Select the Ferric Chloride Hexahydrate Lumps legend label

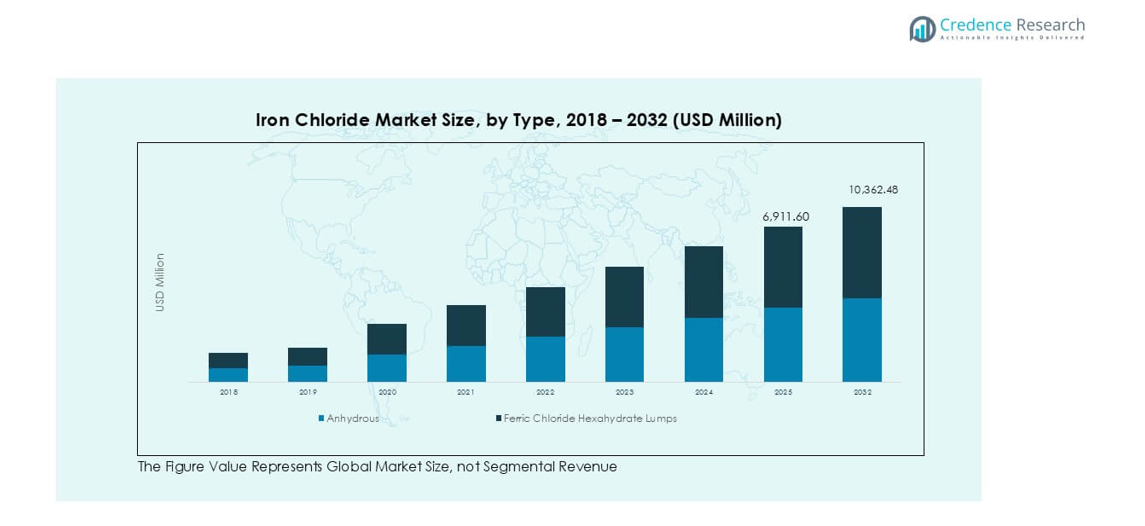tap(590, 419)
